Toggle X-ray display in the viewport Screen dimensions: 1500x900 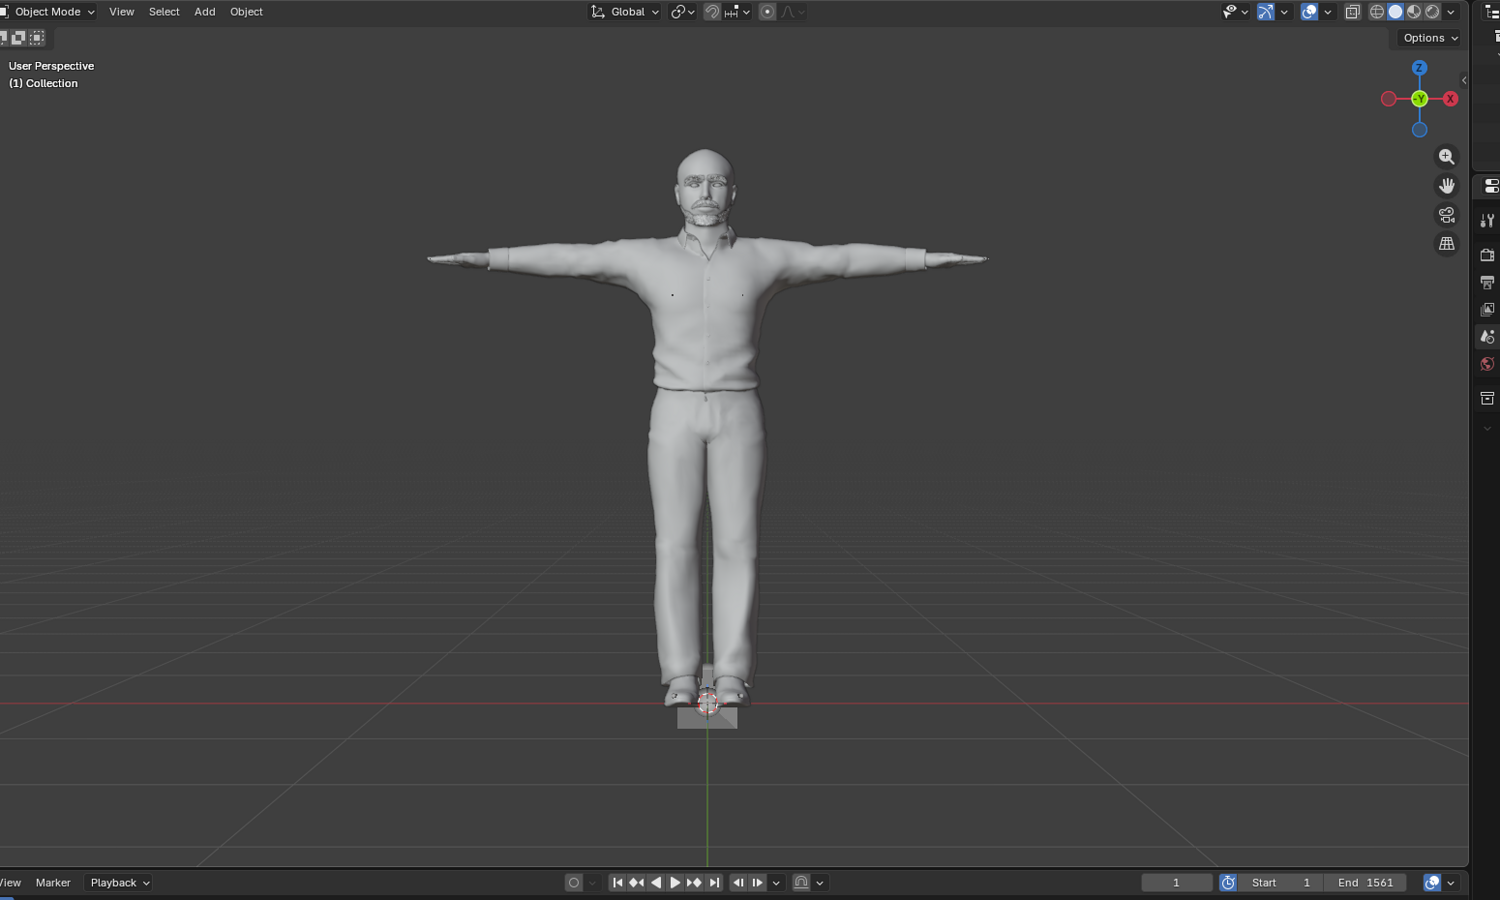coord(1352,12)
